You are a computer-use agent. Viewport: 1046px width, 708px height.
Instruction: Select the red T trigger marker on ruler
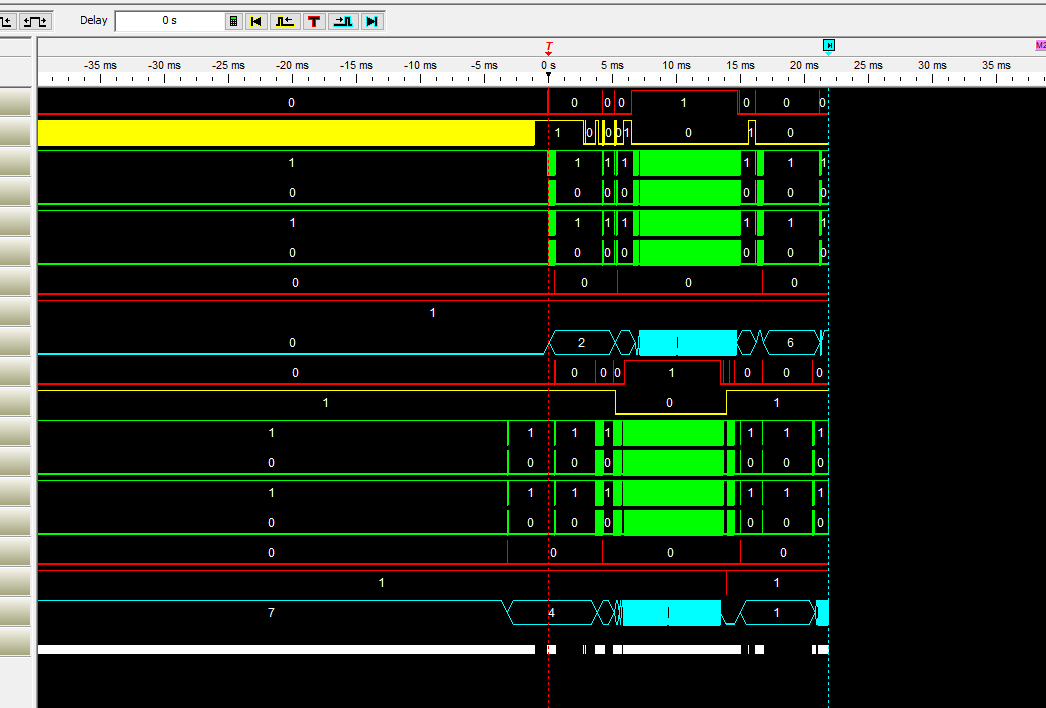click(x=548, y=49)
